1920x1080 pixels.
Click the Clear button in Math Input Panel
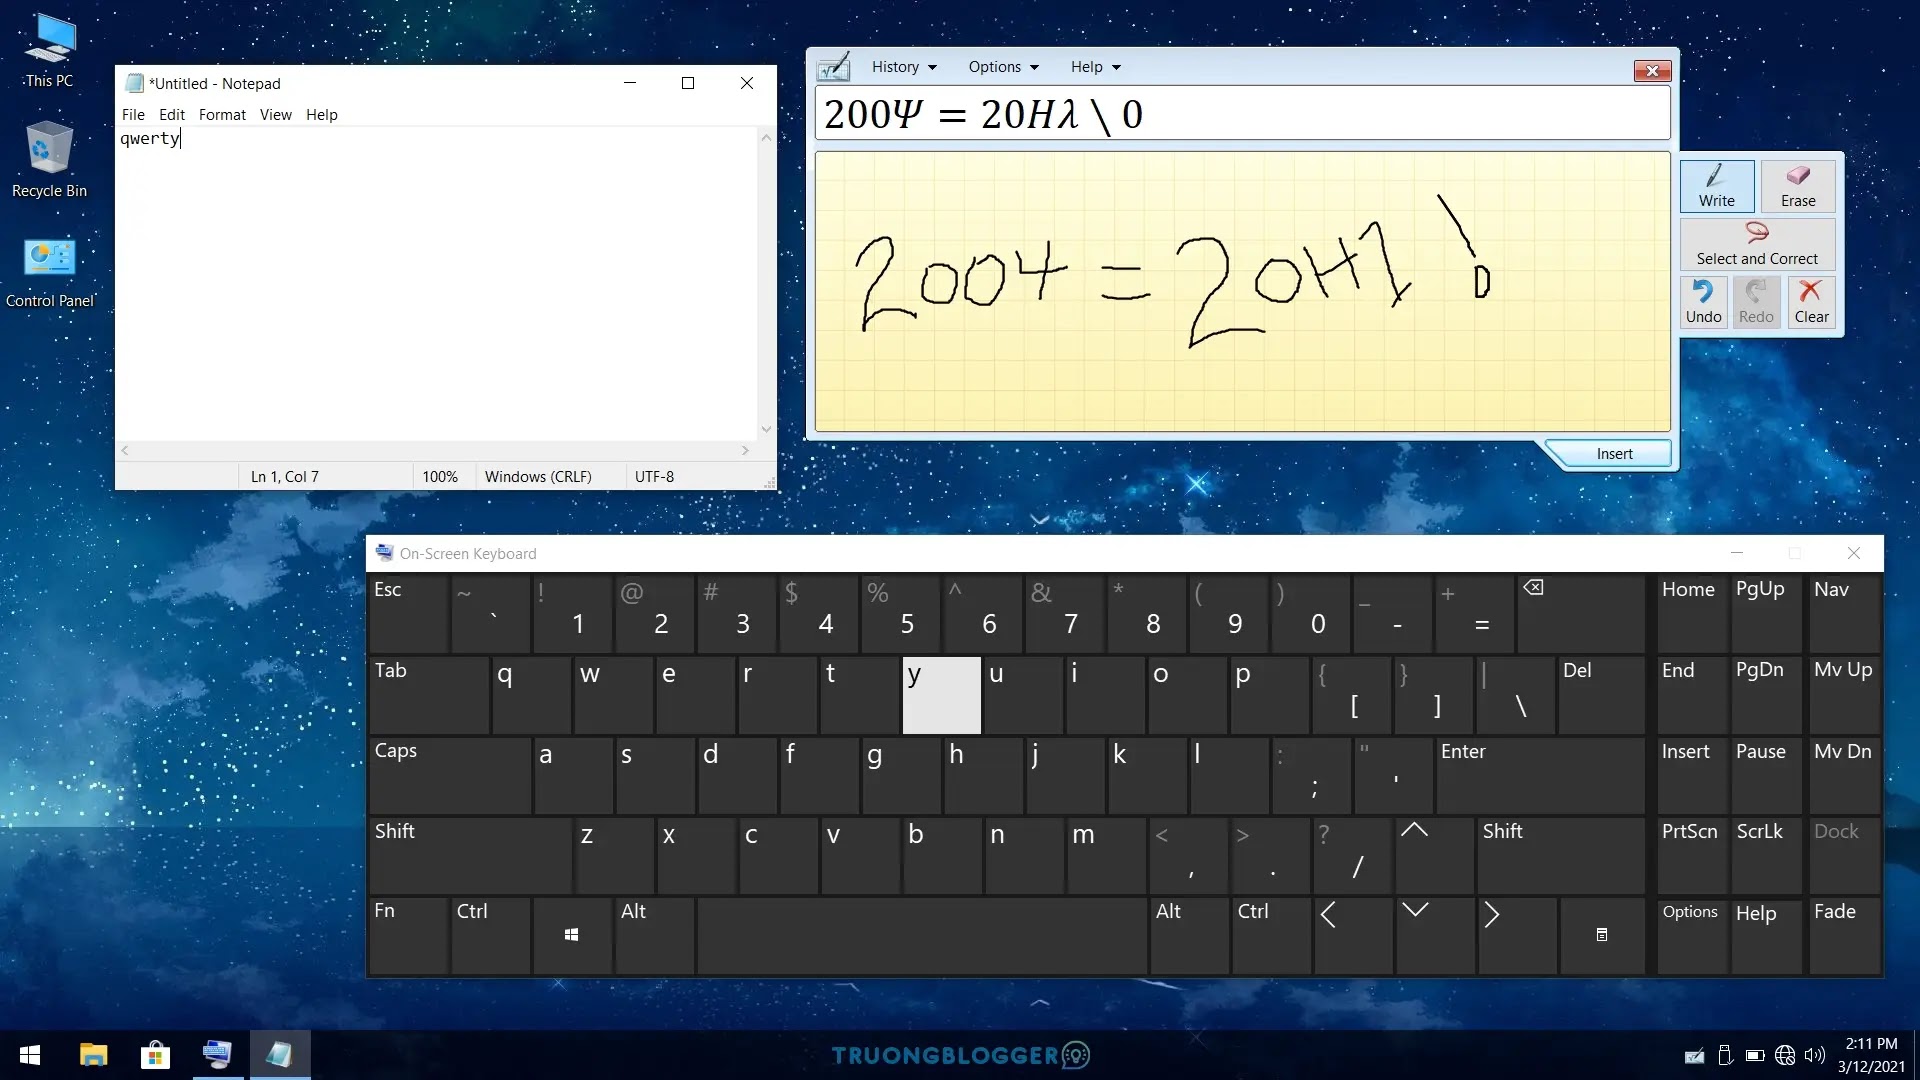[1811, 299]
